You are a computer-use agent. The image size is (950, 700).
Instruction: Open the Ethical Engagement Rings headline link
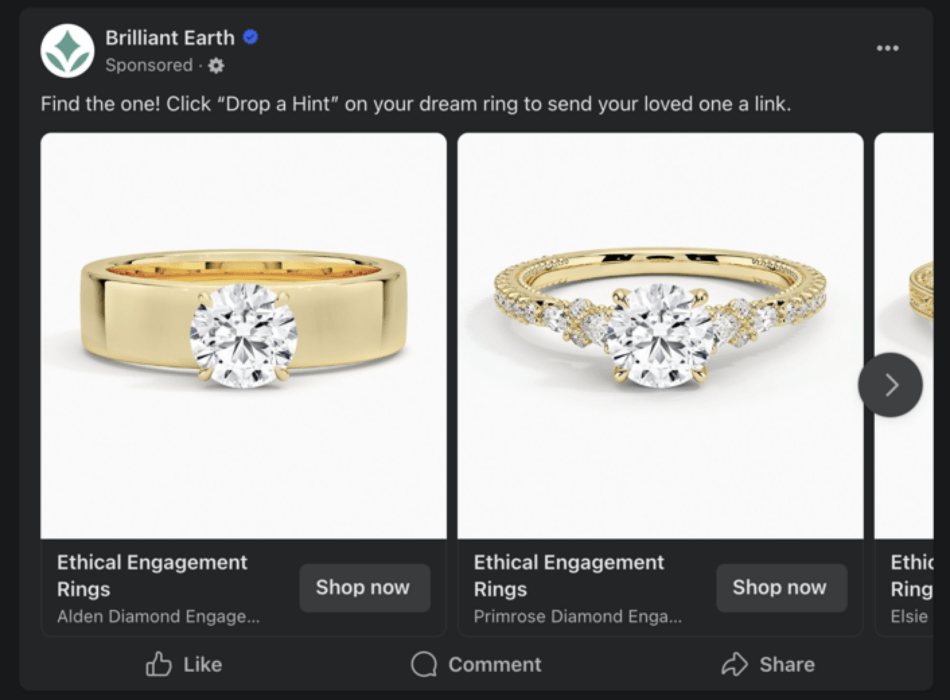[152, 575]
